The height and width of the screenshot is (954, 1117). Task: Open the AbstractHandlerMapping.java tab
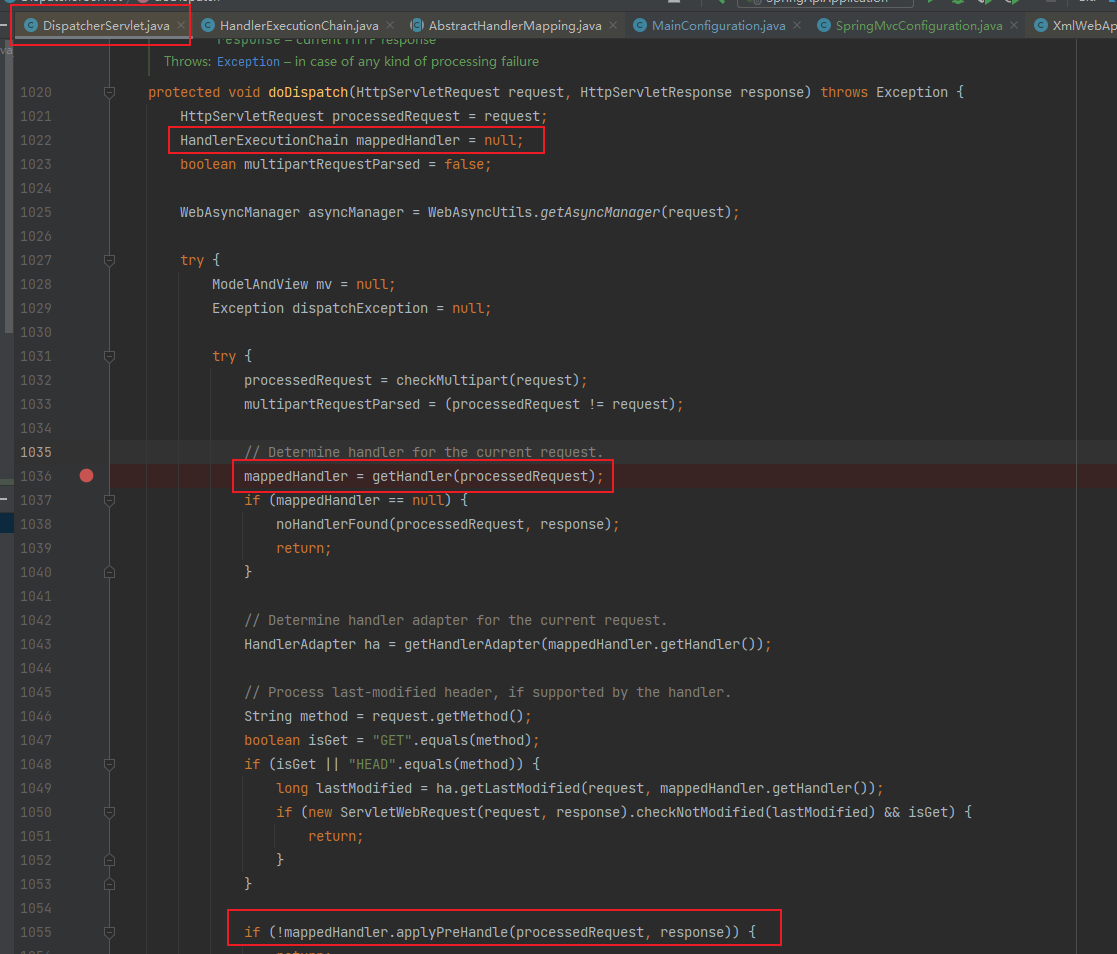click(x=515, y=26)
